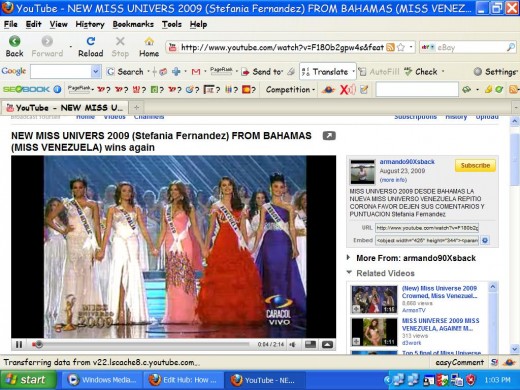This screenshot has width=520, height=390.
Task: Open the Edit menu
Action: point(33,24)
